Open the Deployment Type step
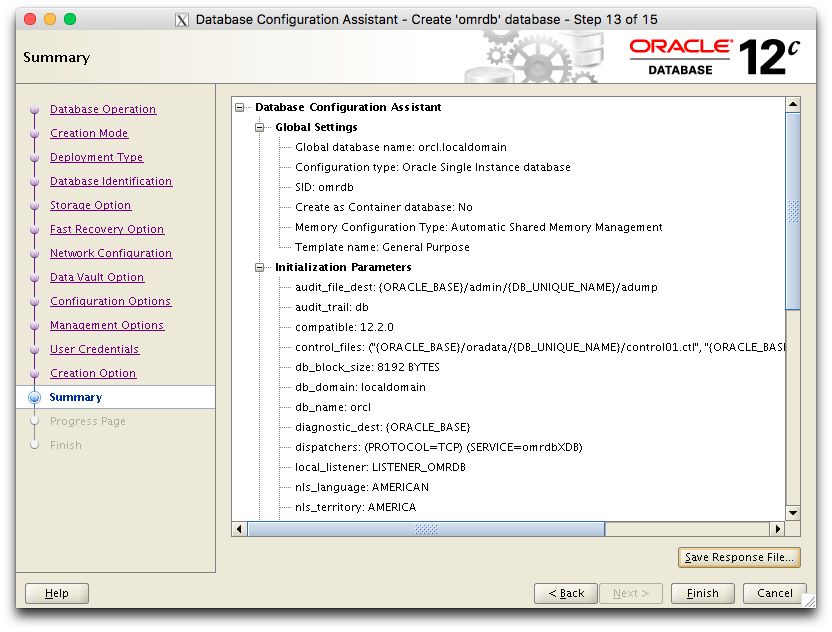The image size is (832, 632). (97, 157)
